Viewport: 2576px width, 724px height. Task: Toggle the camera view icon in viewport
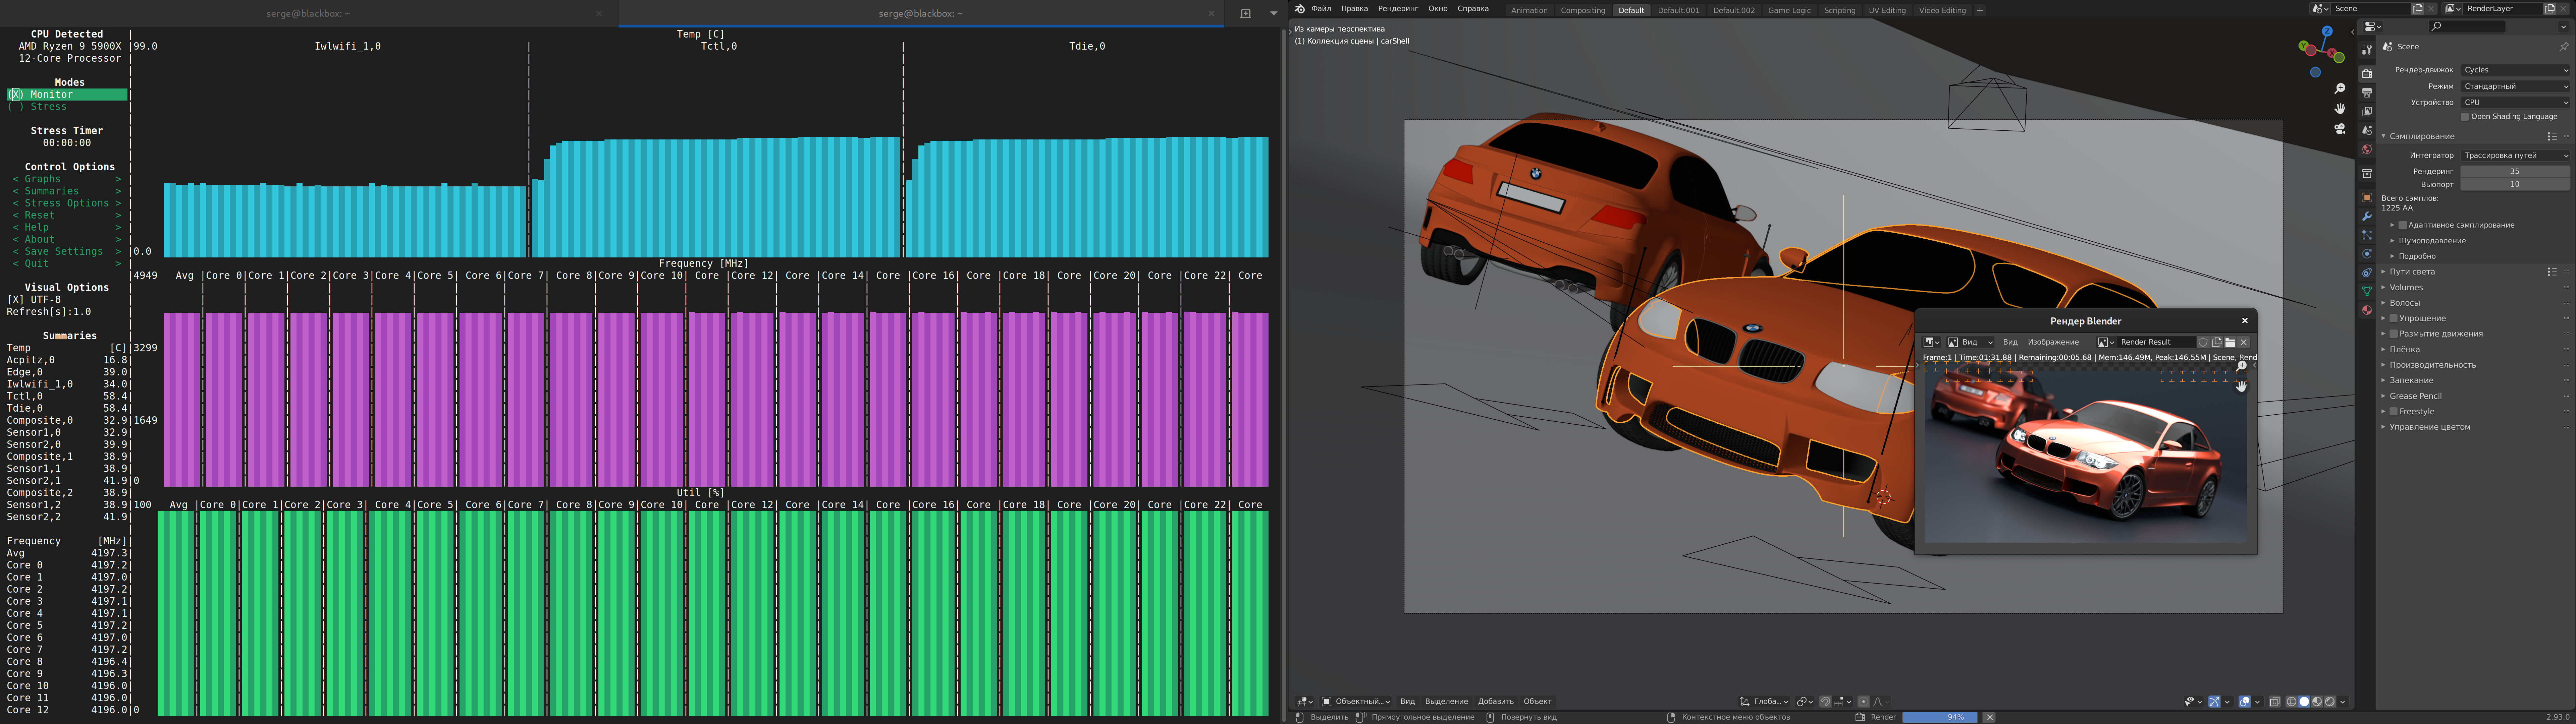pyautogui.click(x=2340, y=129)
